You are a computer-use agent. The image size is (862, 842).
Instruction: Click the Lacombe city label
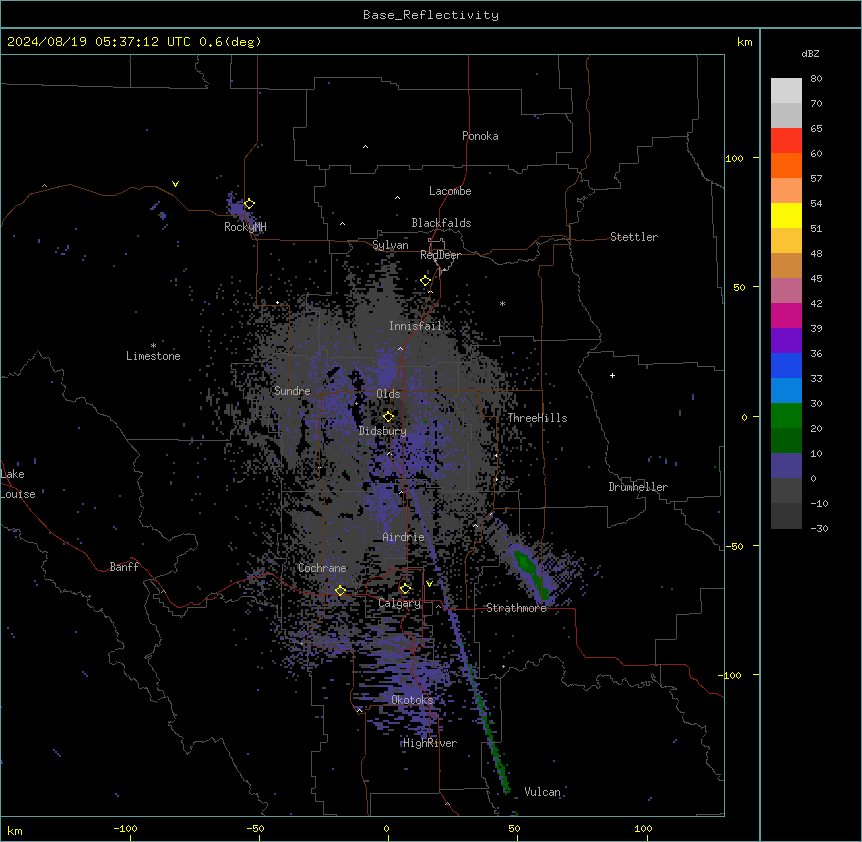[450, 191]
